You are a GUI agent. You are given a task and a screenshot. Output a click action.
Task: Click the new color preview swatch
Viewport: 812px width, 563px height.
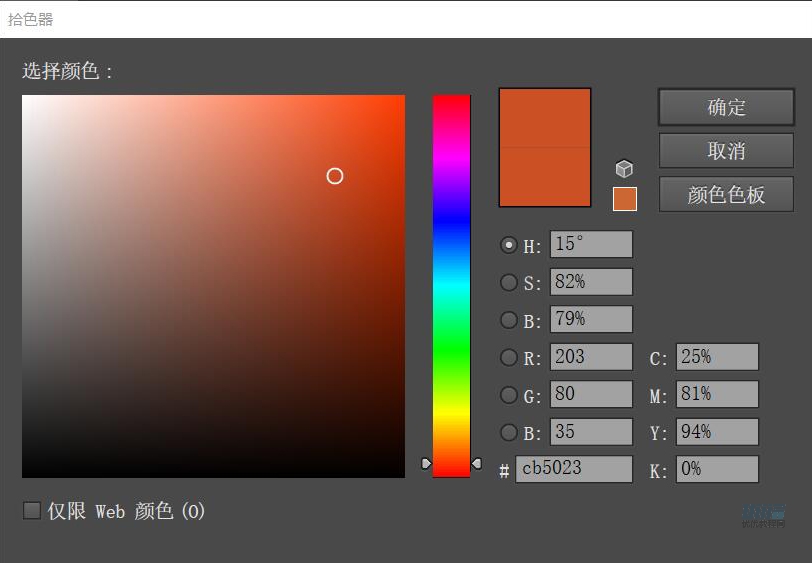pyautogui.click(x=545, y=118)
